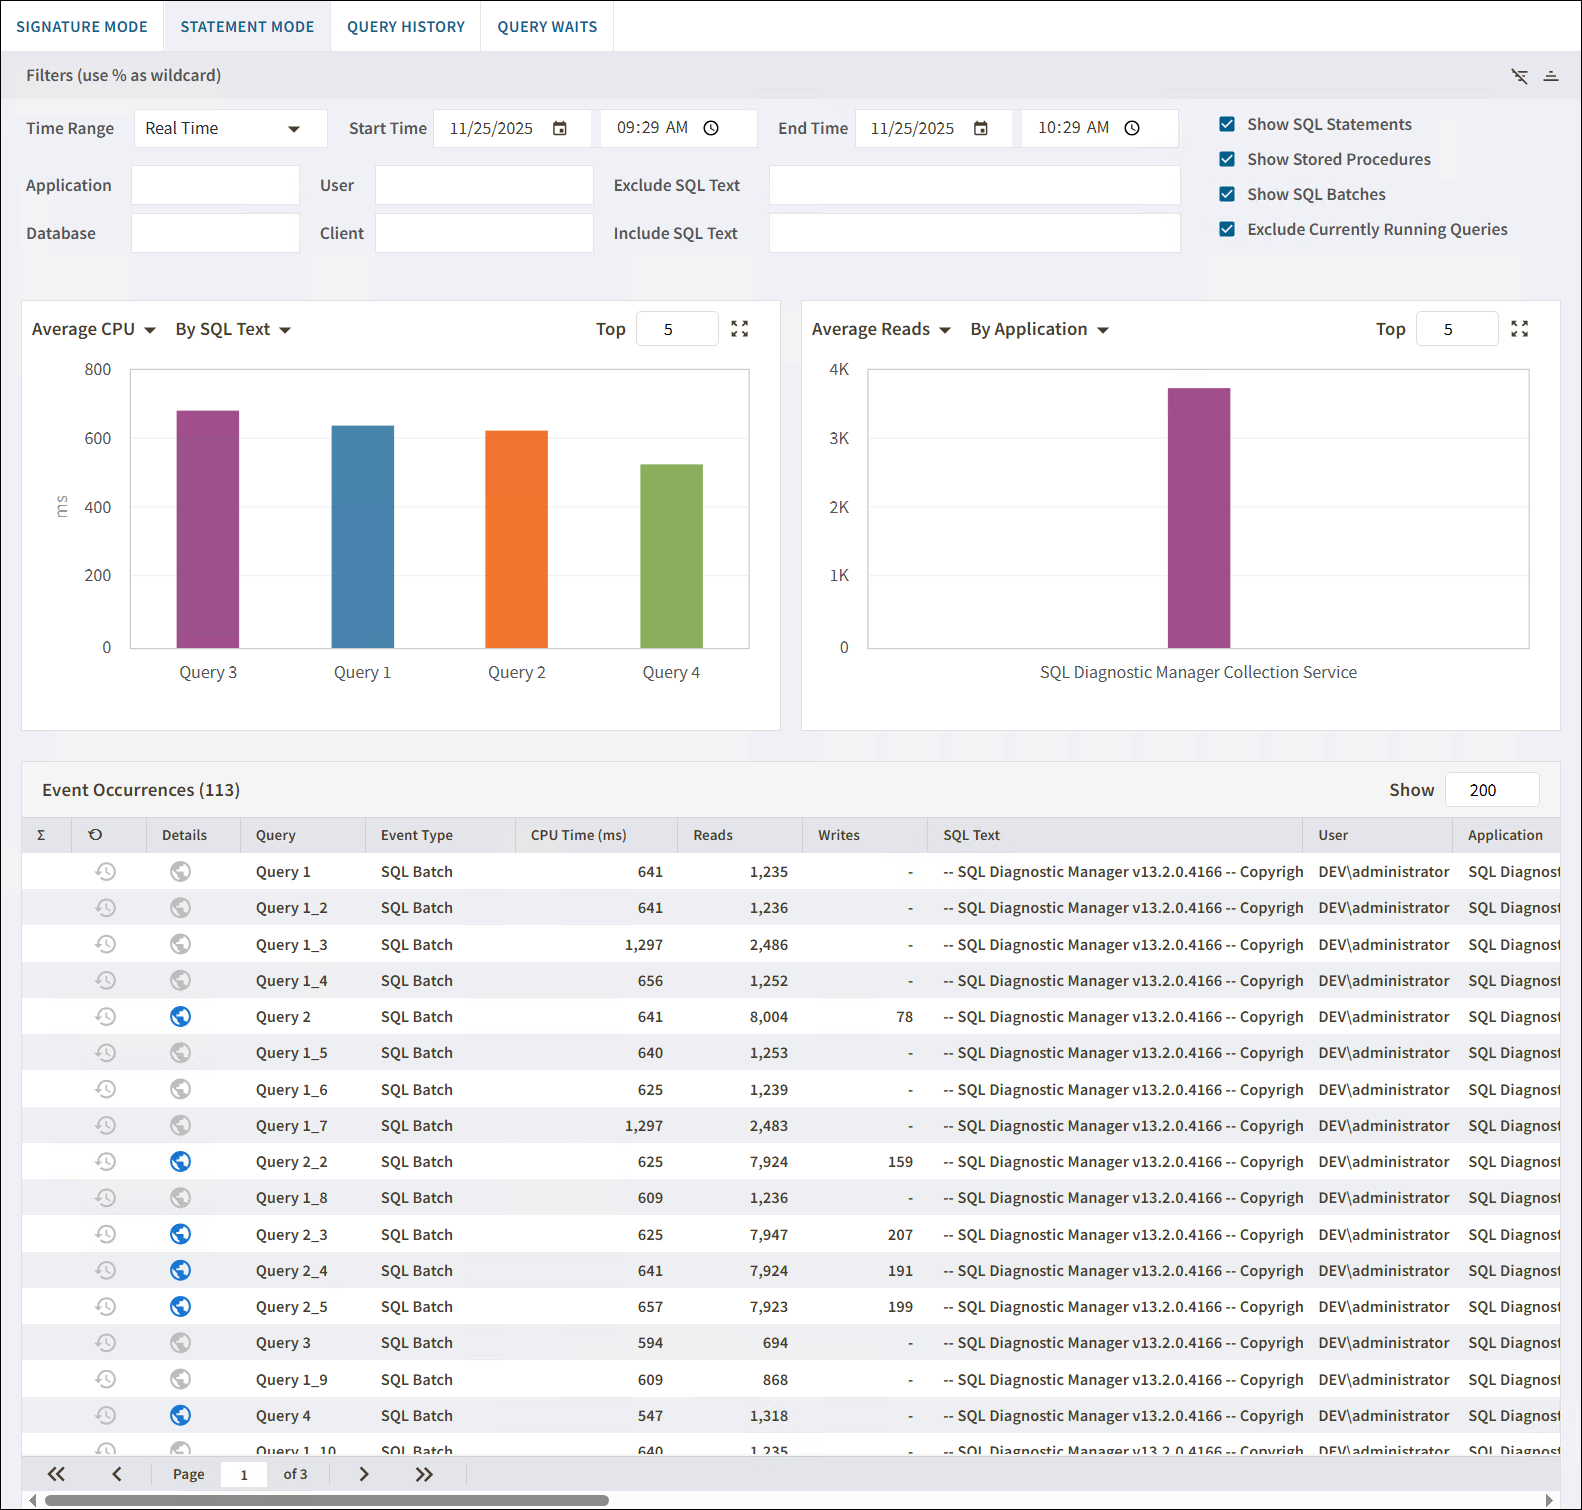Open details globe for Query 2 row
This screenshot has height=1510, width=1582.
click(x=180, y=1017)
